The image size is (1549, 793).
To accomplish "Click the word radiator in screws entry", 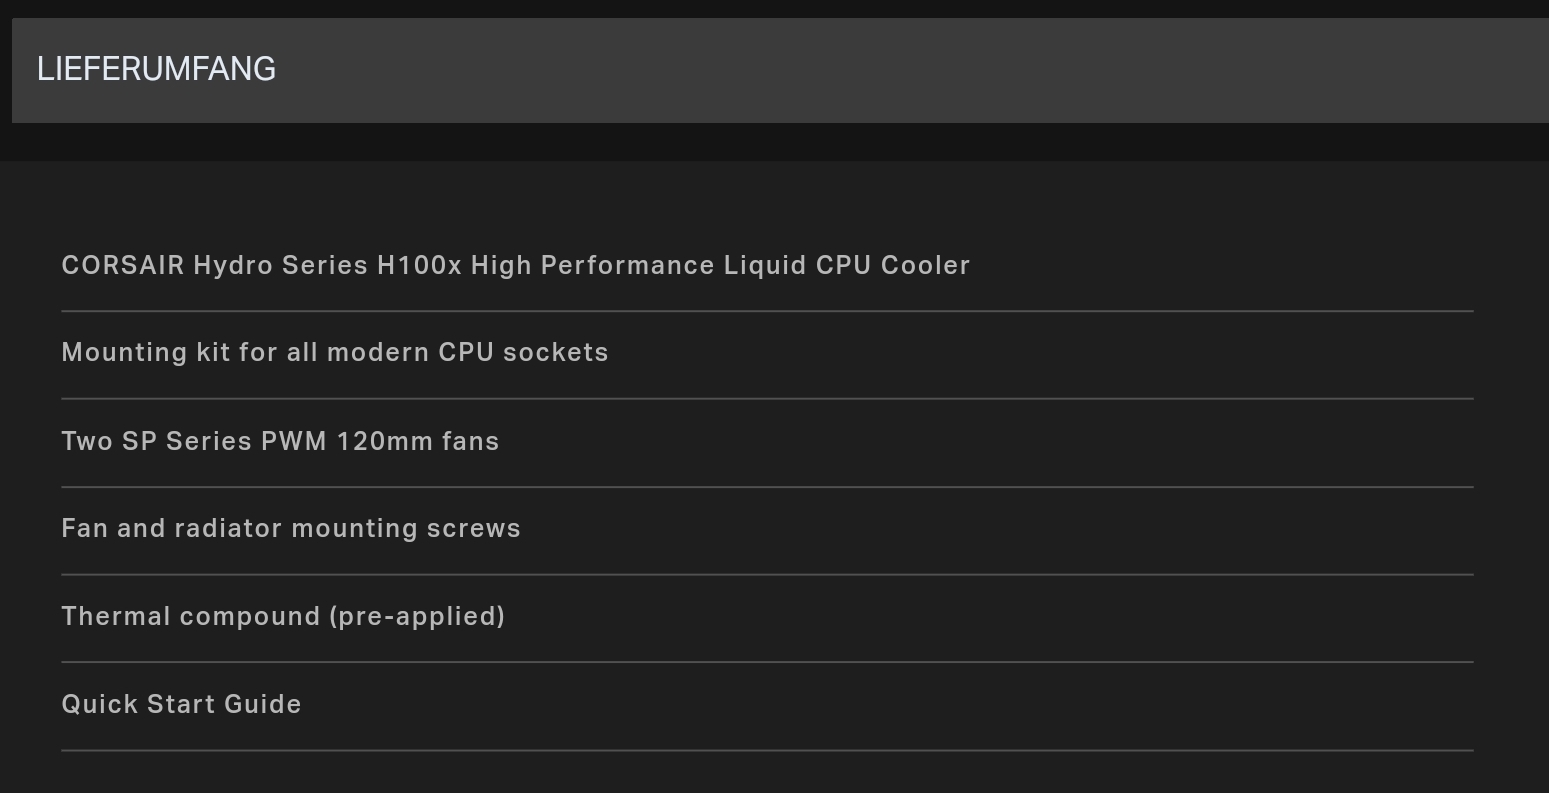I will click(228, 528).
